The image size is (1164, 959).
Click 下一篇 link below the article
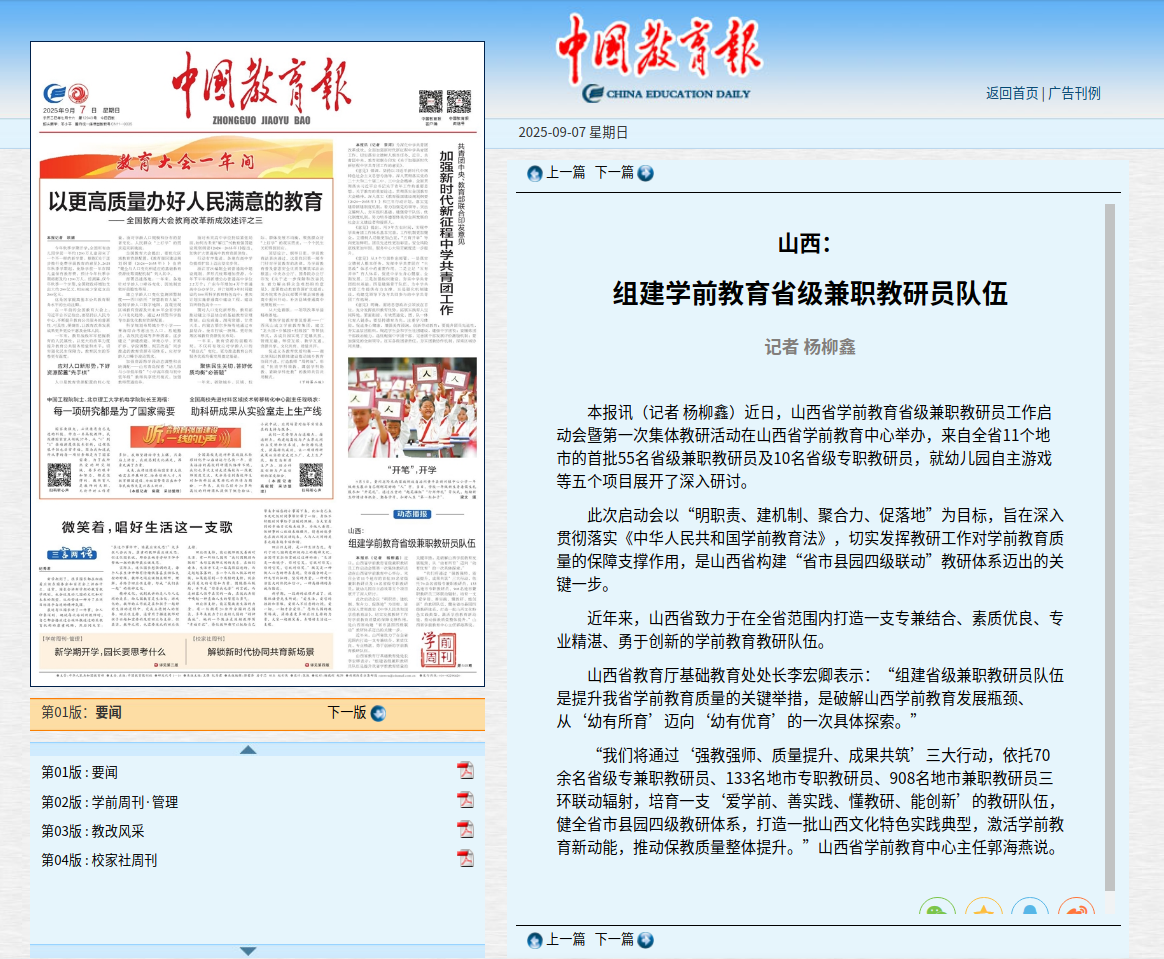tap(614, 939)
